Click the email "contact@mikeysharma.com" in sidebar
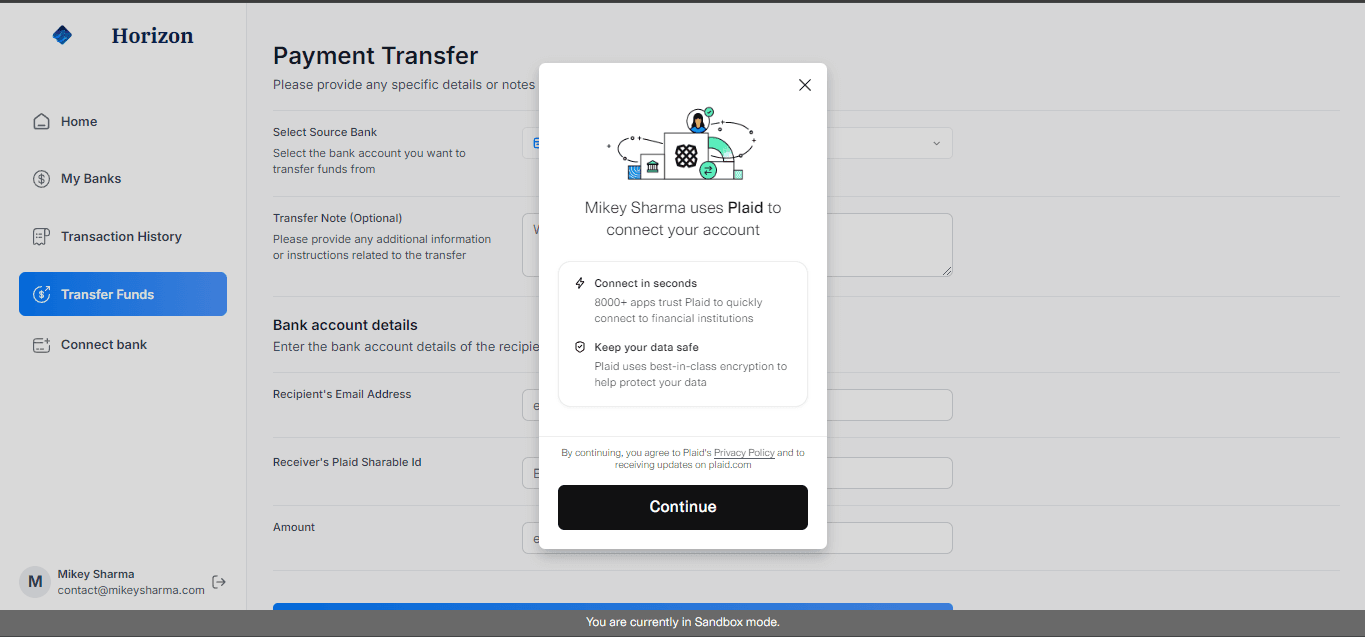 coord(131,590)
